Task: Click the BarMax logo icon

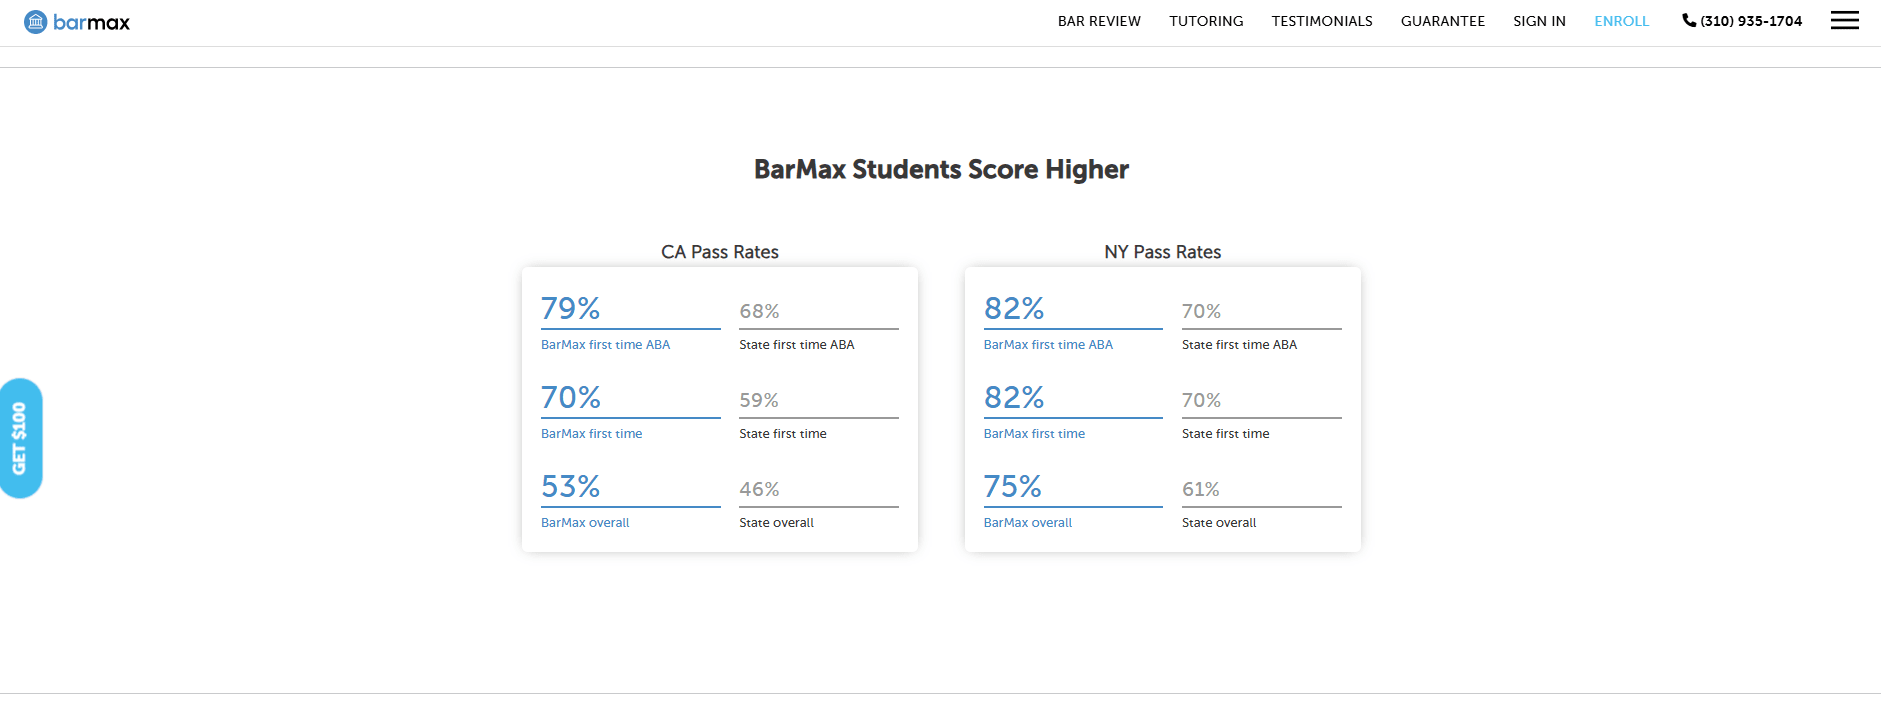Action: click(x=36, y=22)
